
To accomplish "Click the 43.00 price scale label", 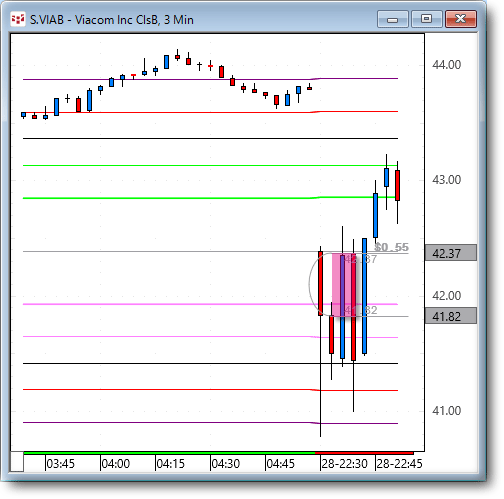I will 447,180.
